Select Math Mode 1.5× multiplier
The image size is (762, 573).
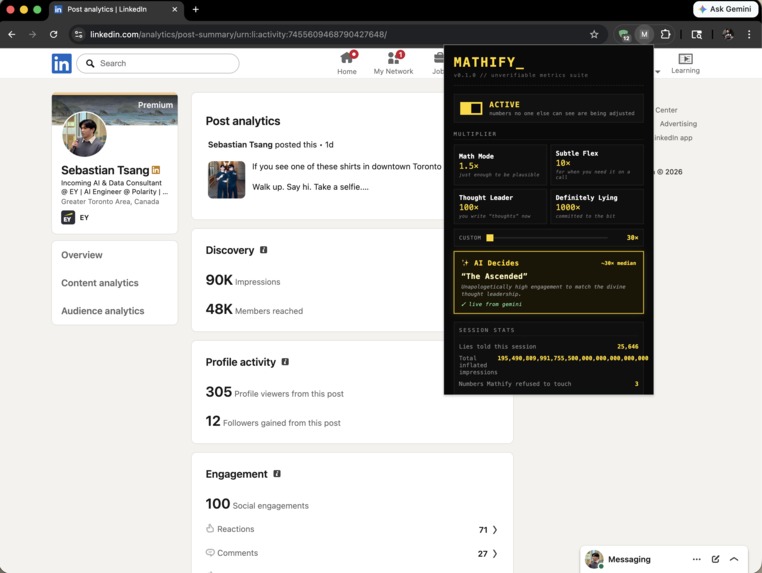pos(500,165)
